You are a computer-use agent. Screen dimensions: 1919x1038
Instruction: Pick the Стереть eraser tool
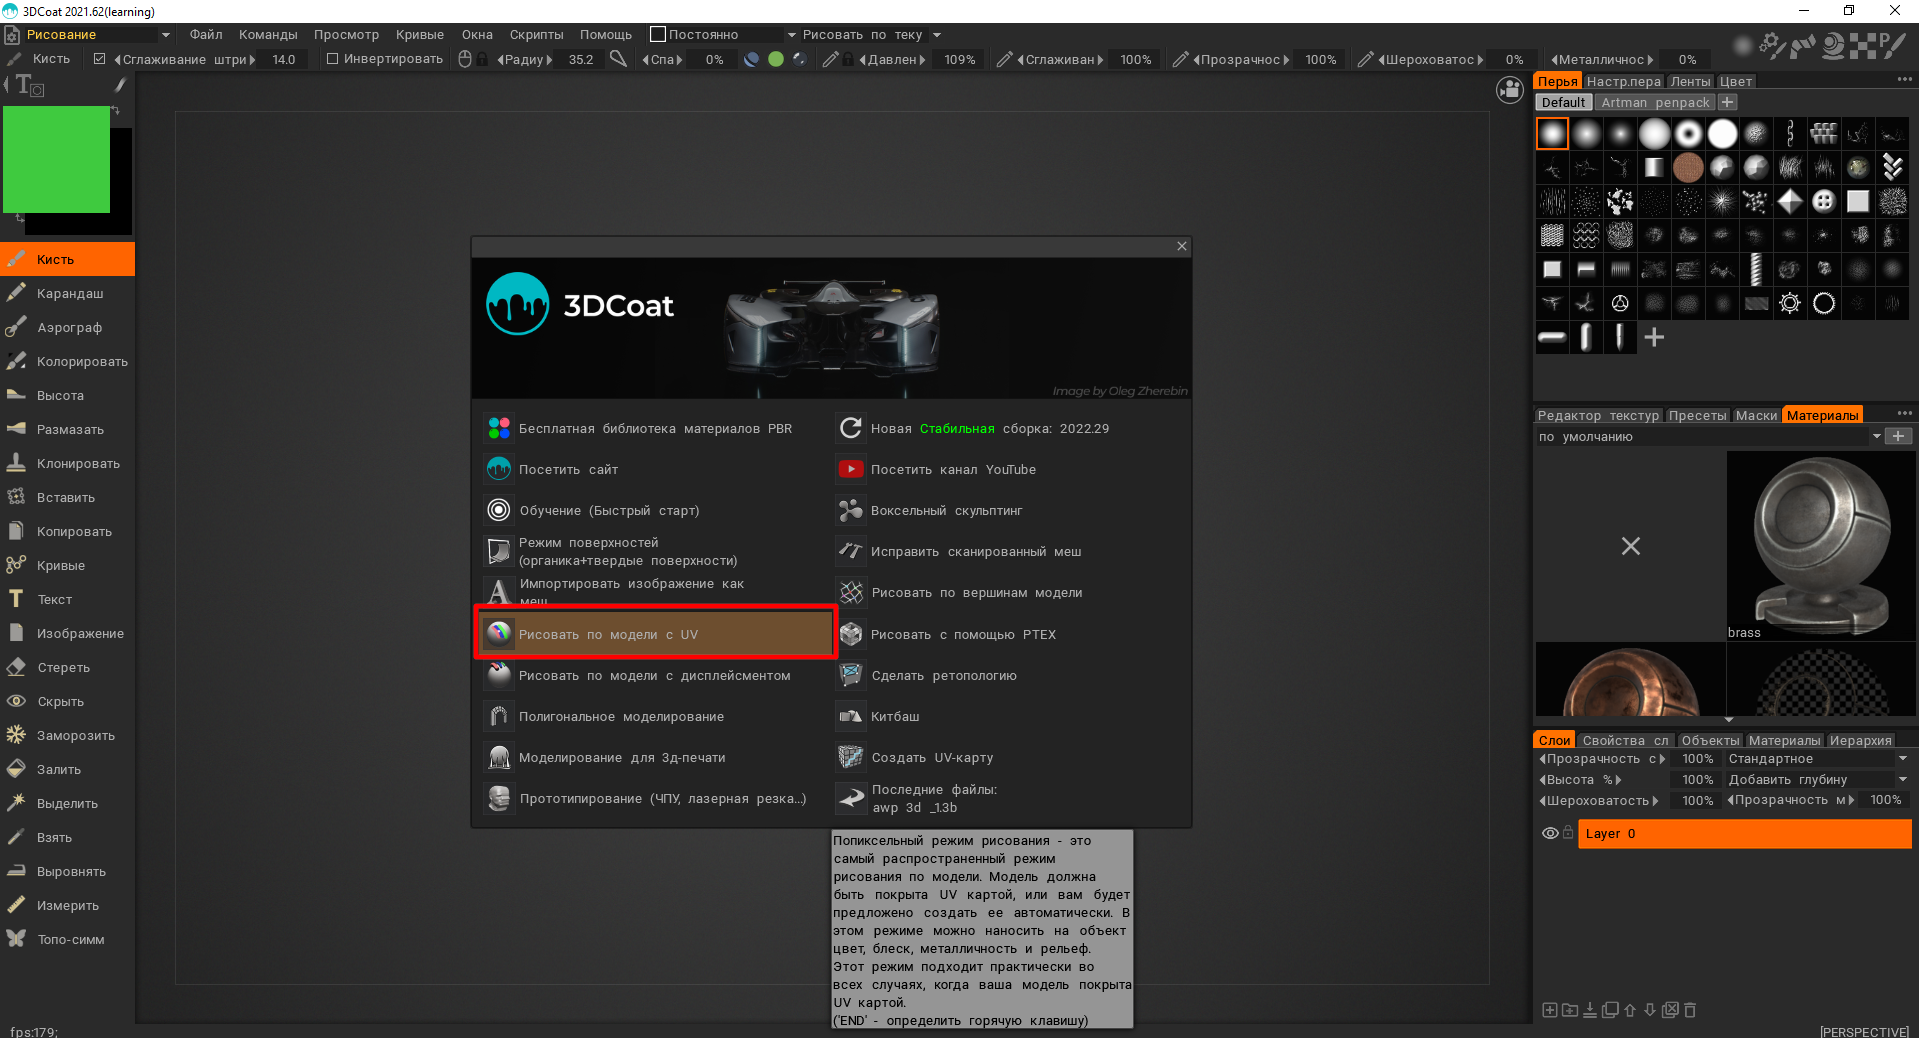pyautogui.click(x=68, y=667)
